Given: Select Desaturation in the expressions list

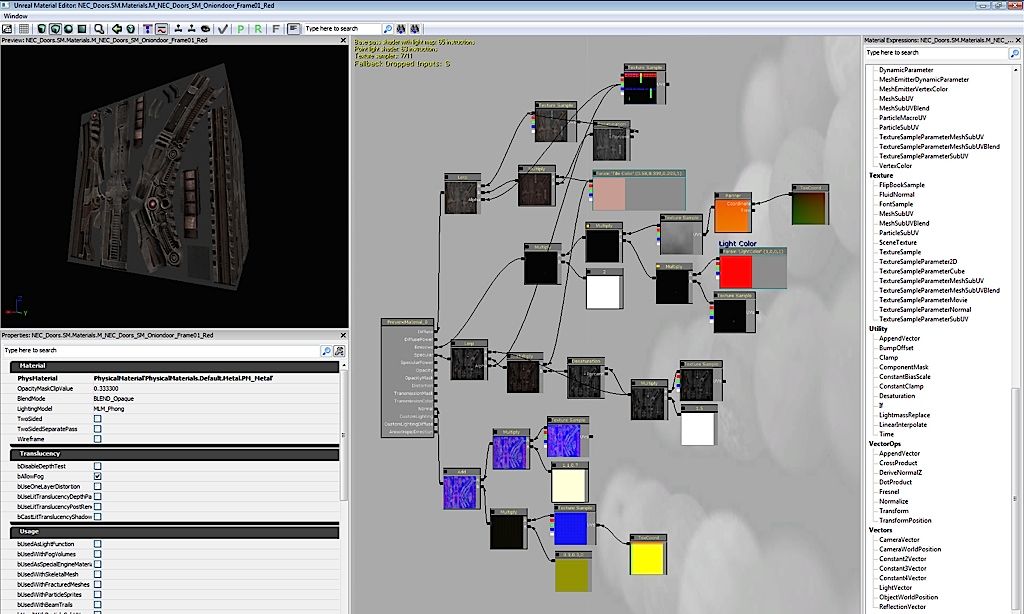Looking at the screenshot, I should [x=897, y=396].
